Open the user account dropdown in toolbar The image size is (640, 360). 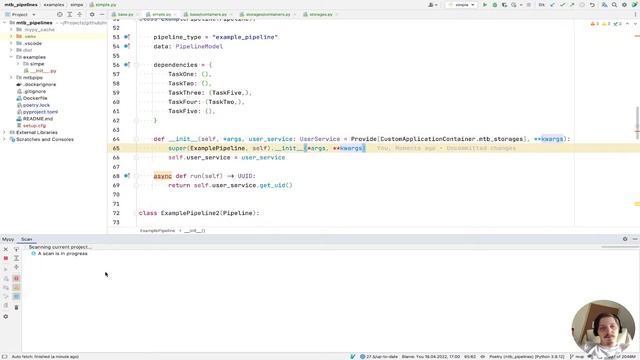click(x=433, y=5)
